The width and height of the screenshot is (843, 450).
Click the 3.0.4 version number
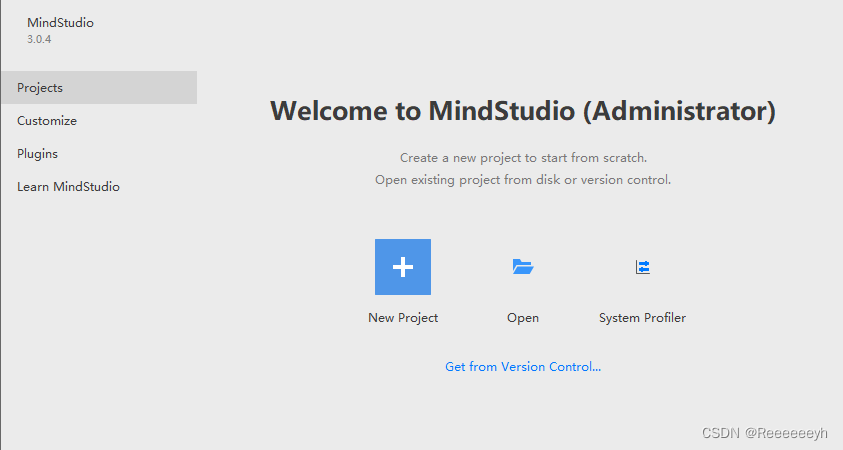pyautogui.click(x=39, y=39)
